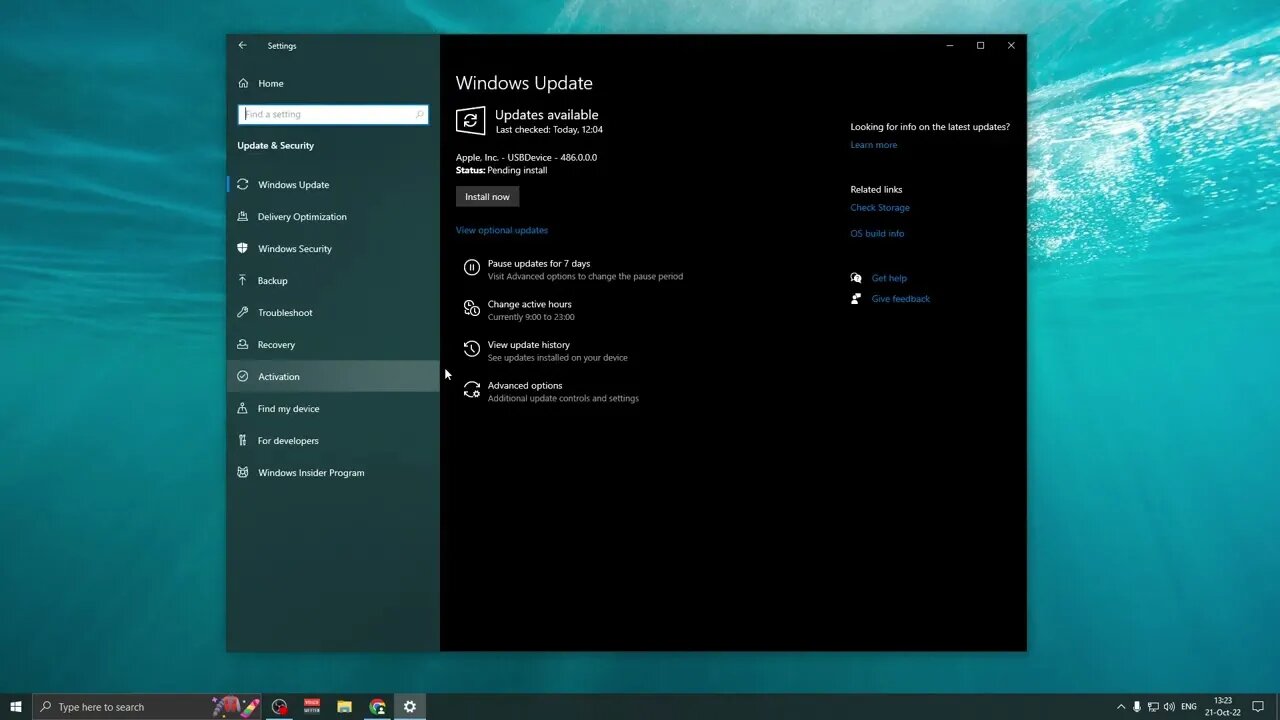The image size is (1280, 720).
Task: Click the search magnifier in Find a setting
Action: tap(419, 114)
